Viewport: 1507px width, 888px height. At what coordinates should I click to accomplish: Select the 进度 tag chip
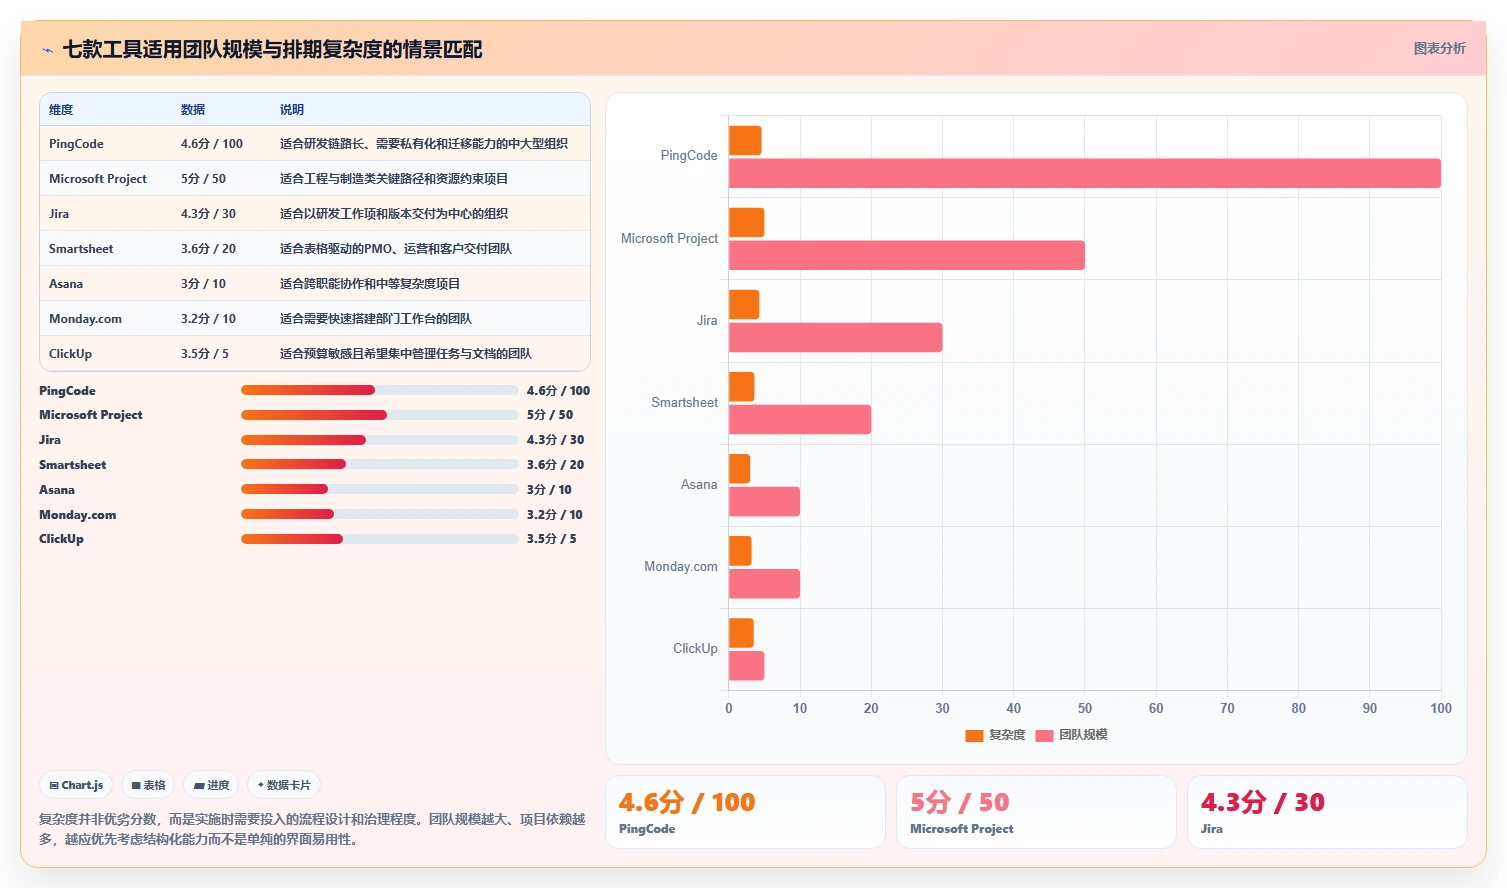(x=211, y=785)
